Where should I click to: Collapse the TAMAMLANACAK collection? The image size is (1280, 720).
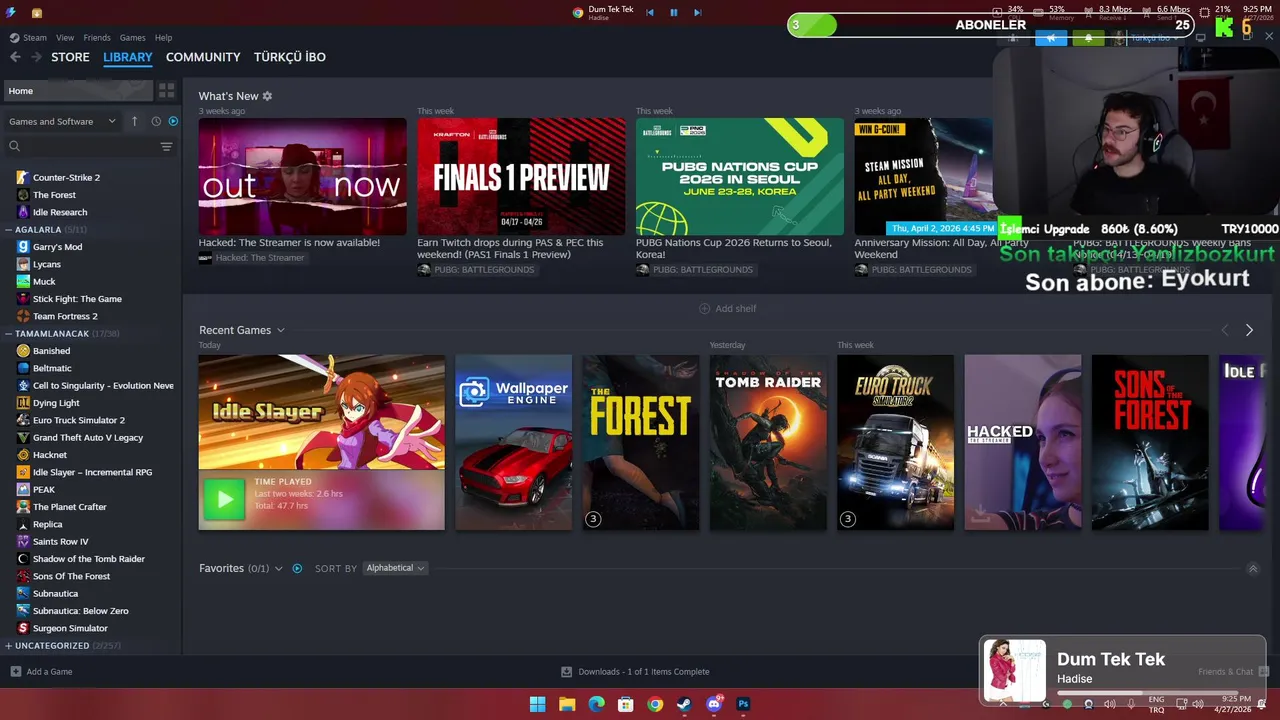(8, 333)
